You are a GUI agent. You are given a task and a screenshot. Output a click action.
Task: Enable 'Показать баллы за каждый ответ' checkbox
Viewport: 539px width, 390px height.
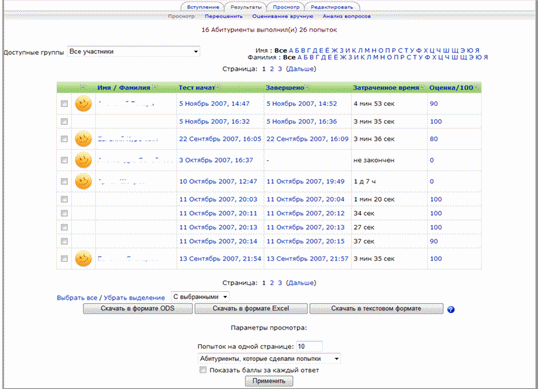[203, 370]
